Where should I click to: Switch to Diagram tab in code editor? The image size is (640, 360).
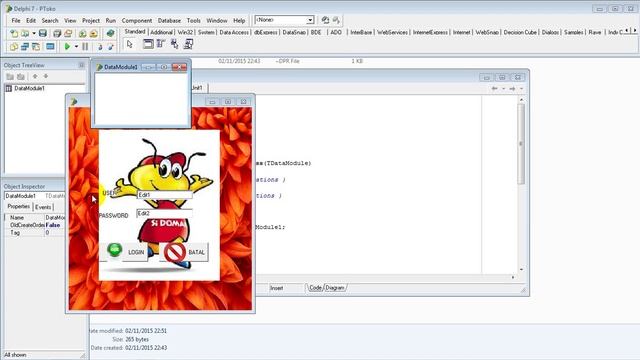tap(335, 288)
